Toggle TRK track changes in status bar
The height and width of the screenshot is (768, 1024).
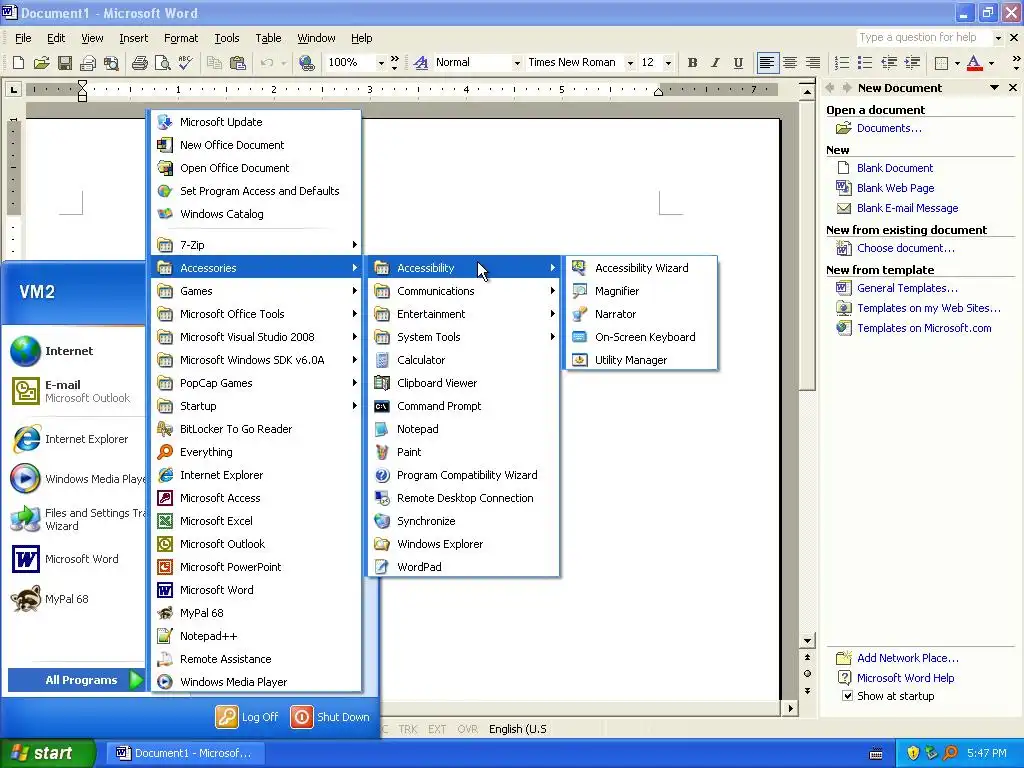click(x=408, y=729)
